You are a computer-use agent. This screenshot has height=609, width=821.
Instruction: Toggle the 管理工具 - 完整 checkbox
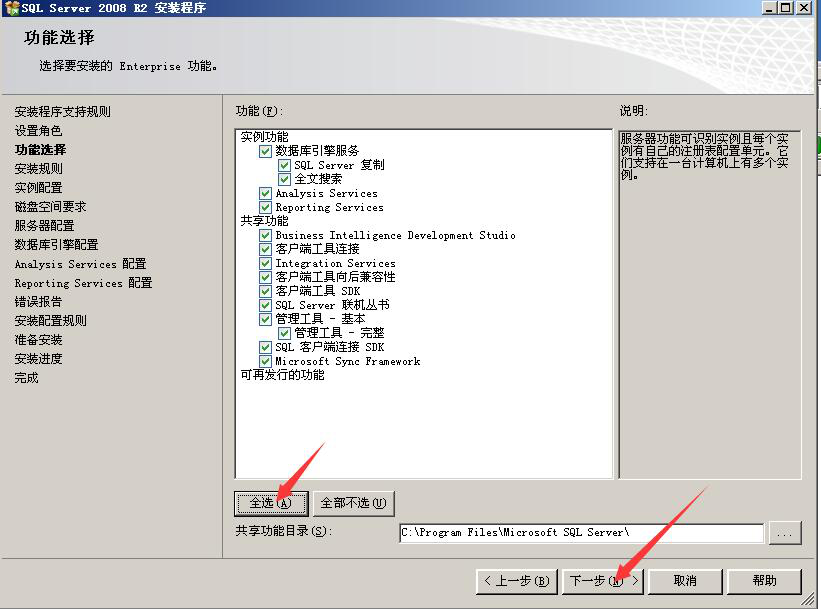(284, 333)
